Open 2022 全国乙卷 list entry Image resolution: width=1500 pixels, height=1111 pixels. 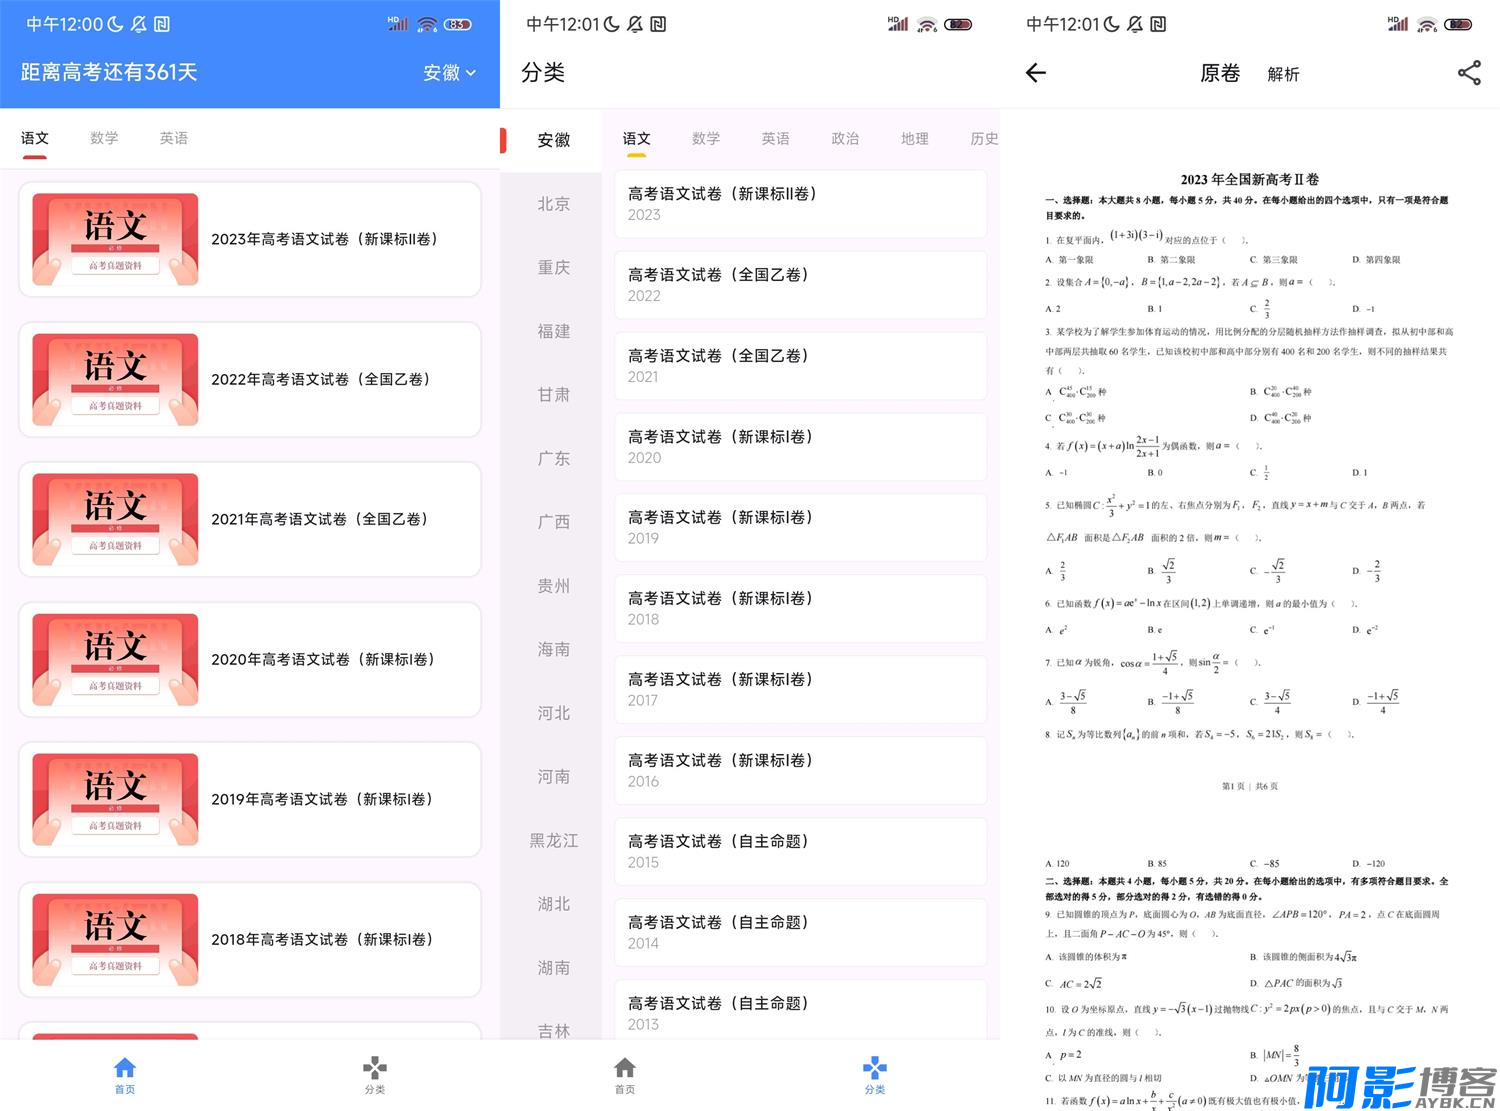(x=800, y=285)
